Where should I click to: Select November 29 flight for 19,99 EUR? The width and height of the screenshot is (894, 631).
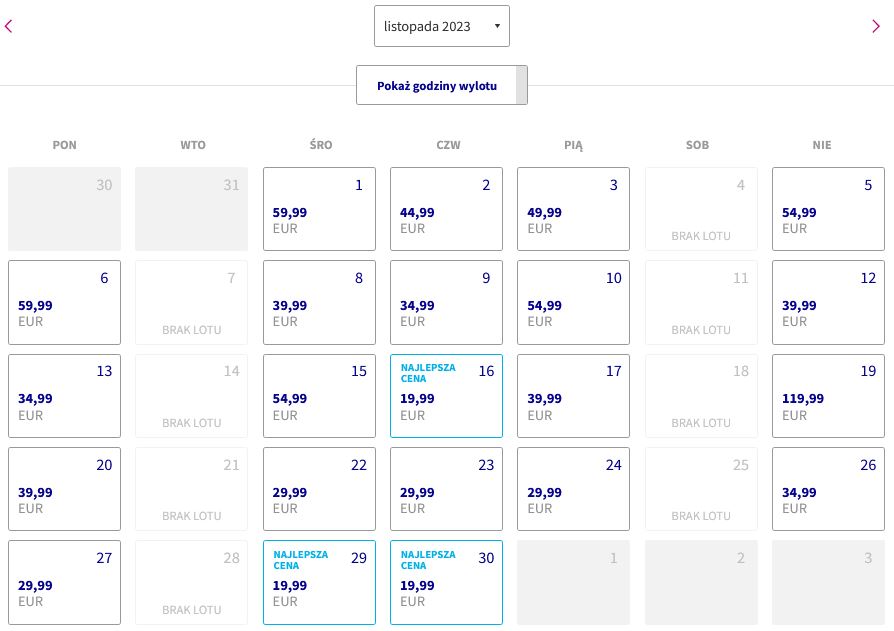point(319,583)
